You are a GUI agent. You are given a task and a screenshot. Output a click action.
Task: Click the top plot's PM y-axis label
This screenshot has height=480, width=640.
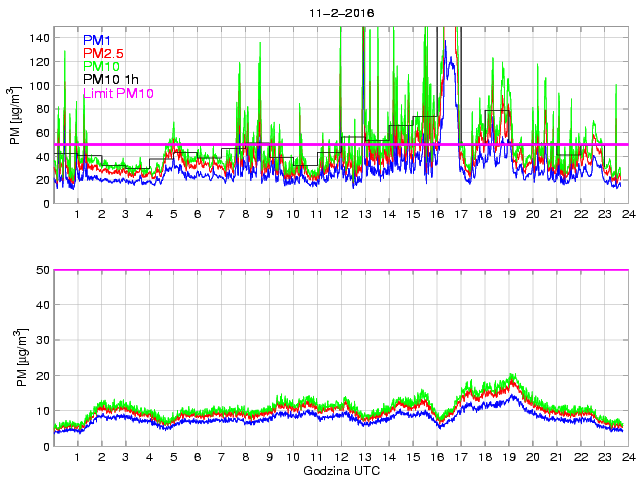pos(16,116)
